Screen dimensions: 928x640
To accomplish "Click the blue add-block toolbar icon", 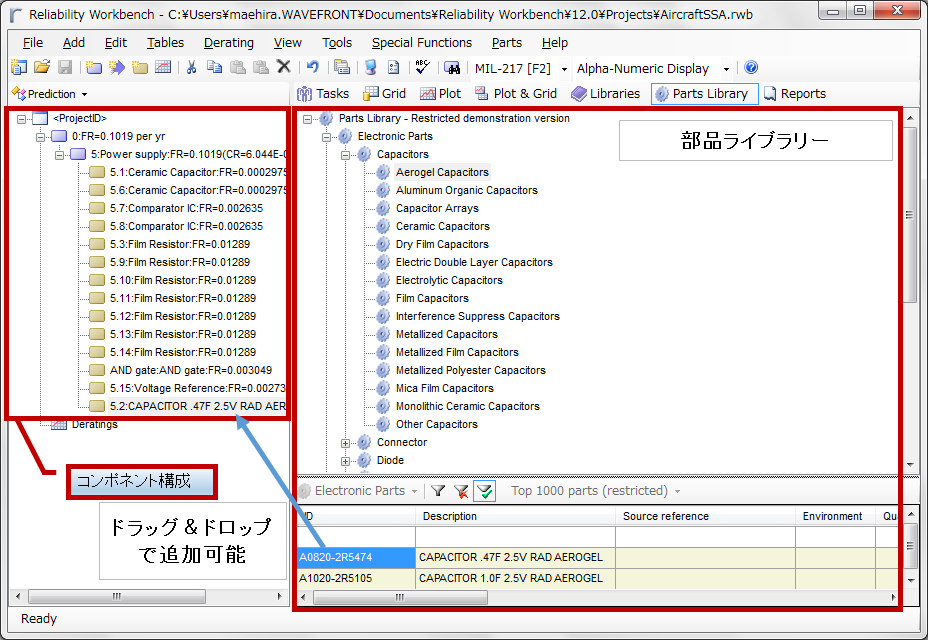I will click(x=94, y=67).
